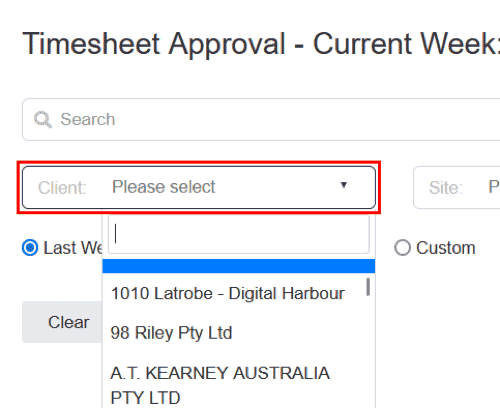Image resolution: width=500 pixels, height=408 pixels.
Task: Click the 'Please select' text in Client box
Action: (x=163, y=187)
